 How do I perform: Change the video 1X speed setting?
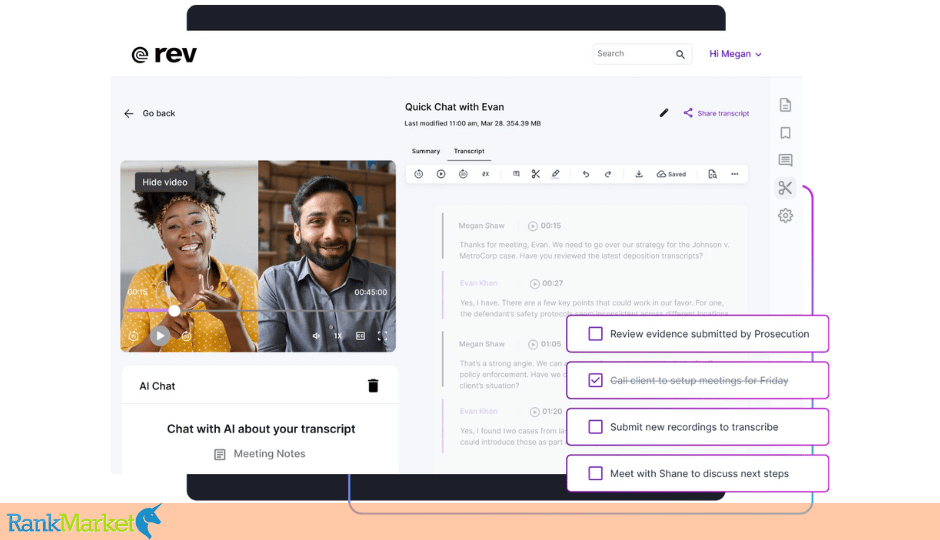coord(338,336)
